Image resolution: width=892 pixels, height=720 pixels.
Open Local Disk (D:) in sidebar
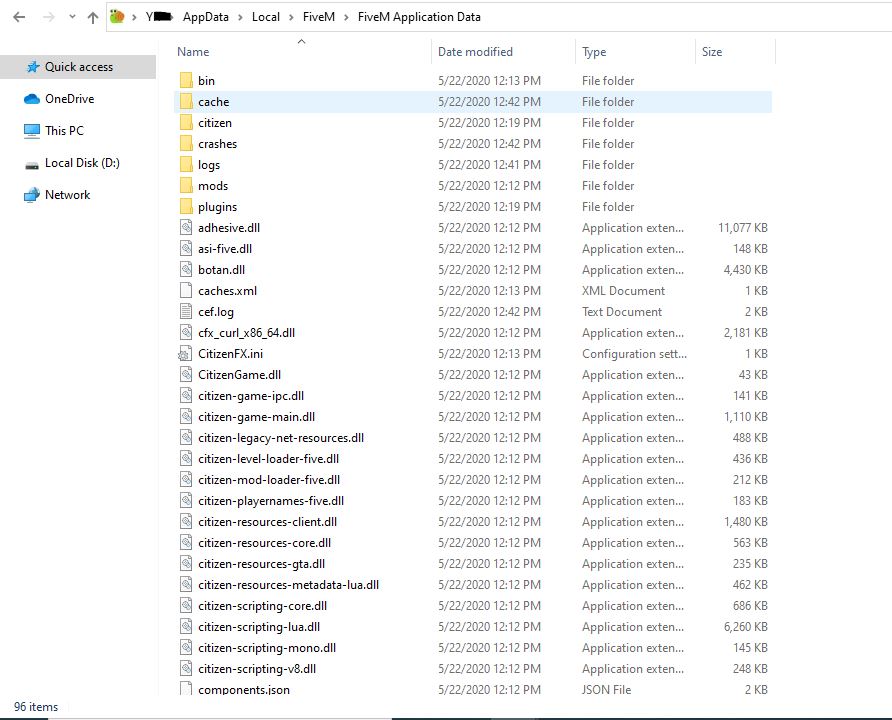coord(82,163)
